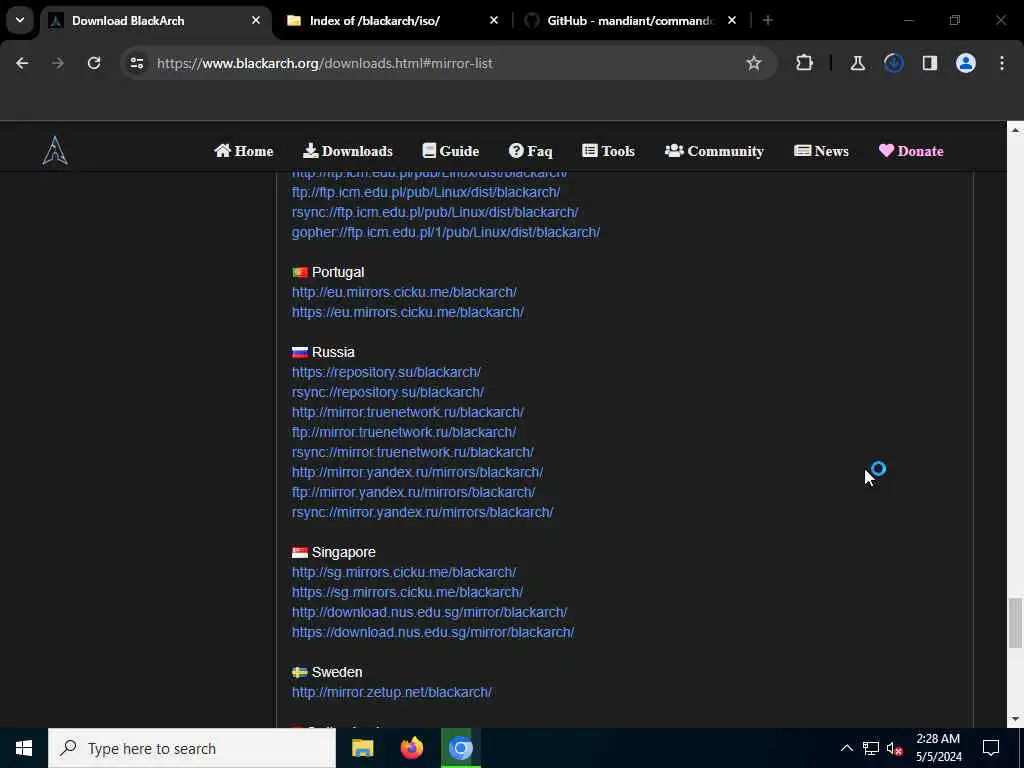Open ftp://ftp.icm.edu.pl mirror link
This screenshot has width=1024, height=768.
point(426,192)
